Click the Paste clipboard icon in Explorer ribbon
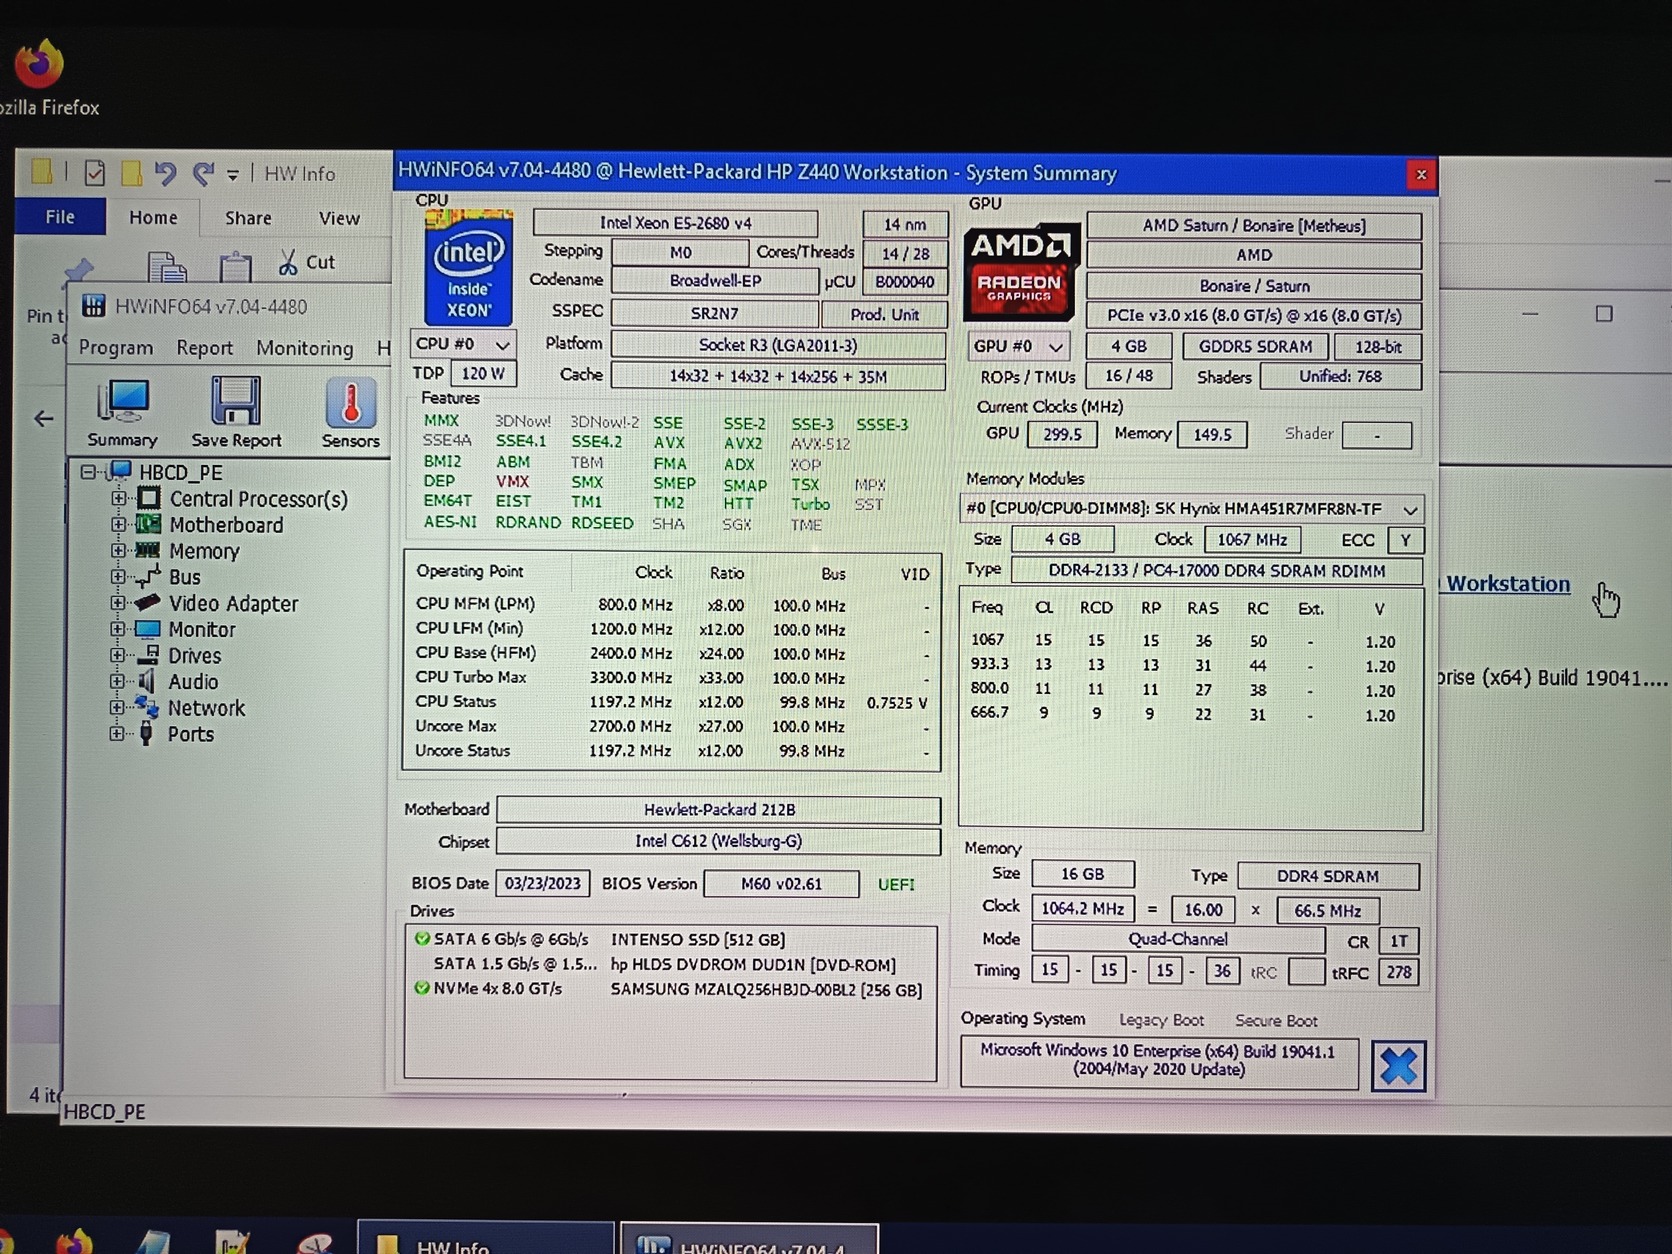 click(x=235, y=266)
